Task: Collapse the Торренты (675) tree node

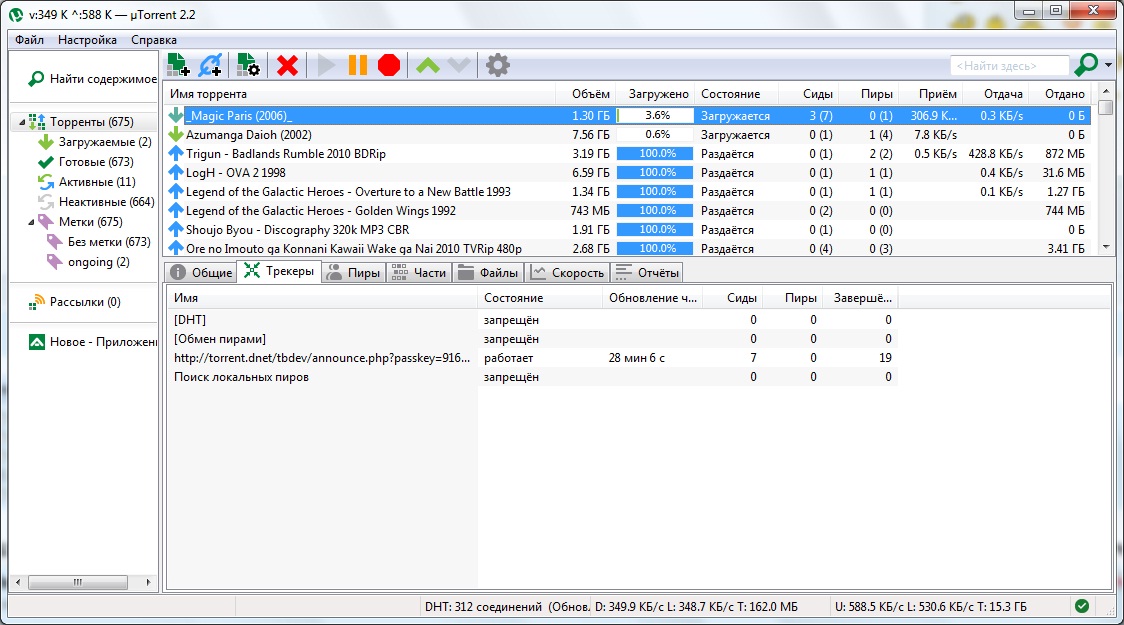Action: point(20,122)
